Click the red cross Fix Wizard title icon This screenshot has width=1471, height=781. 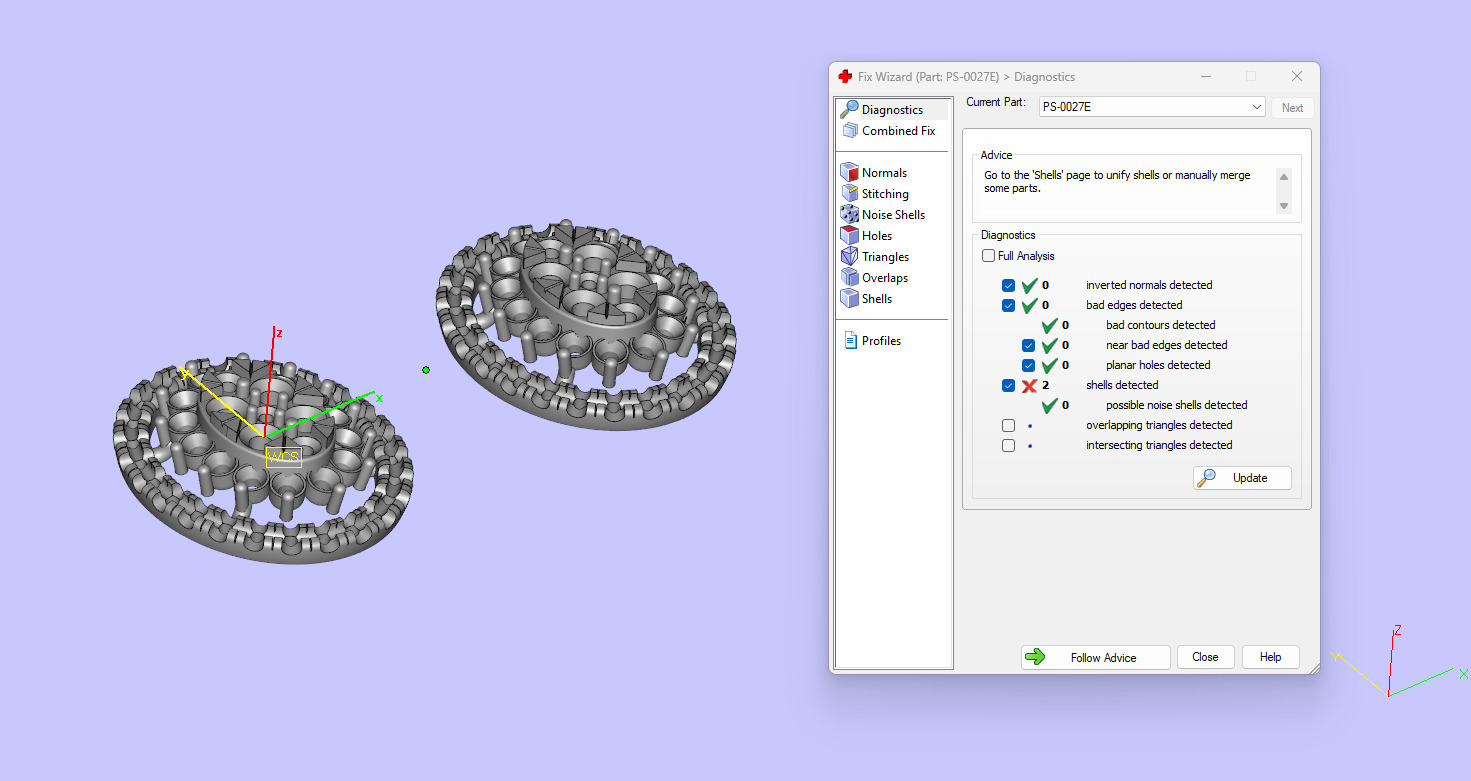coord(845,76)
